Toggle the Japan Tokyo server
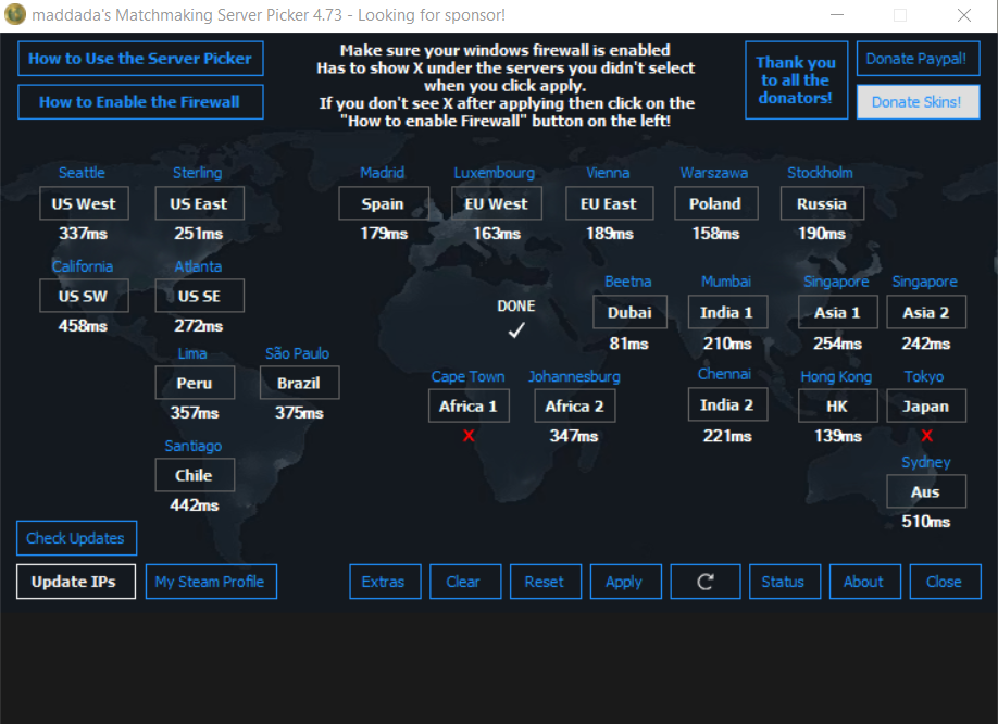998x726 pixels. pyautogui.click(x=926, y=406)
